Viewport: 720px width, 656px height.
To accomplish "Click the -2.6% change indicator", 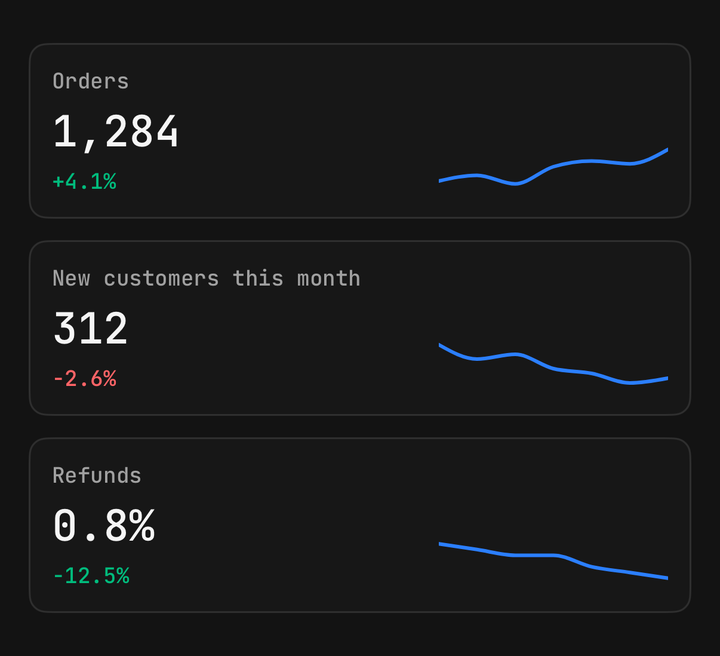I will click(84, 379).
